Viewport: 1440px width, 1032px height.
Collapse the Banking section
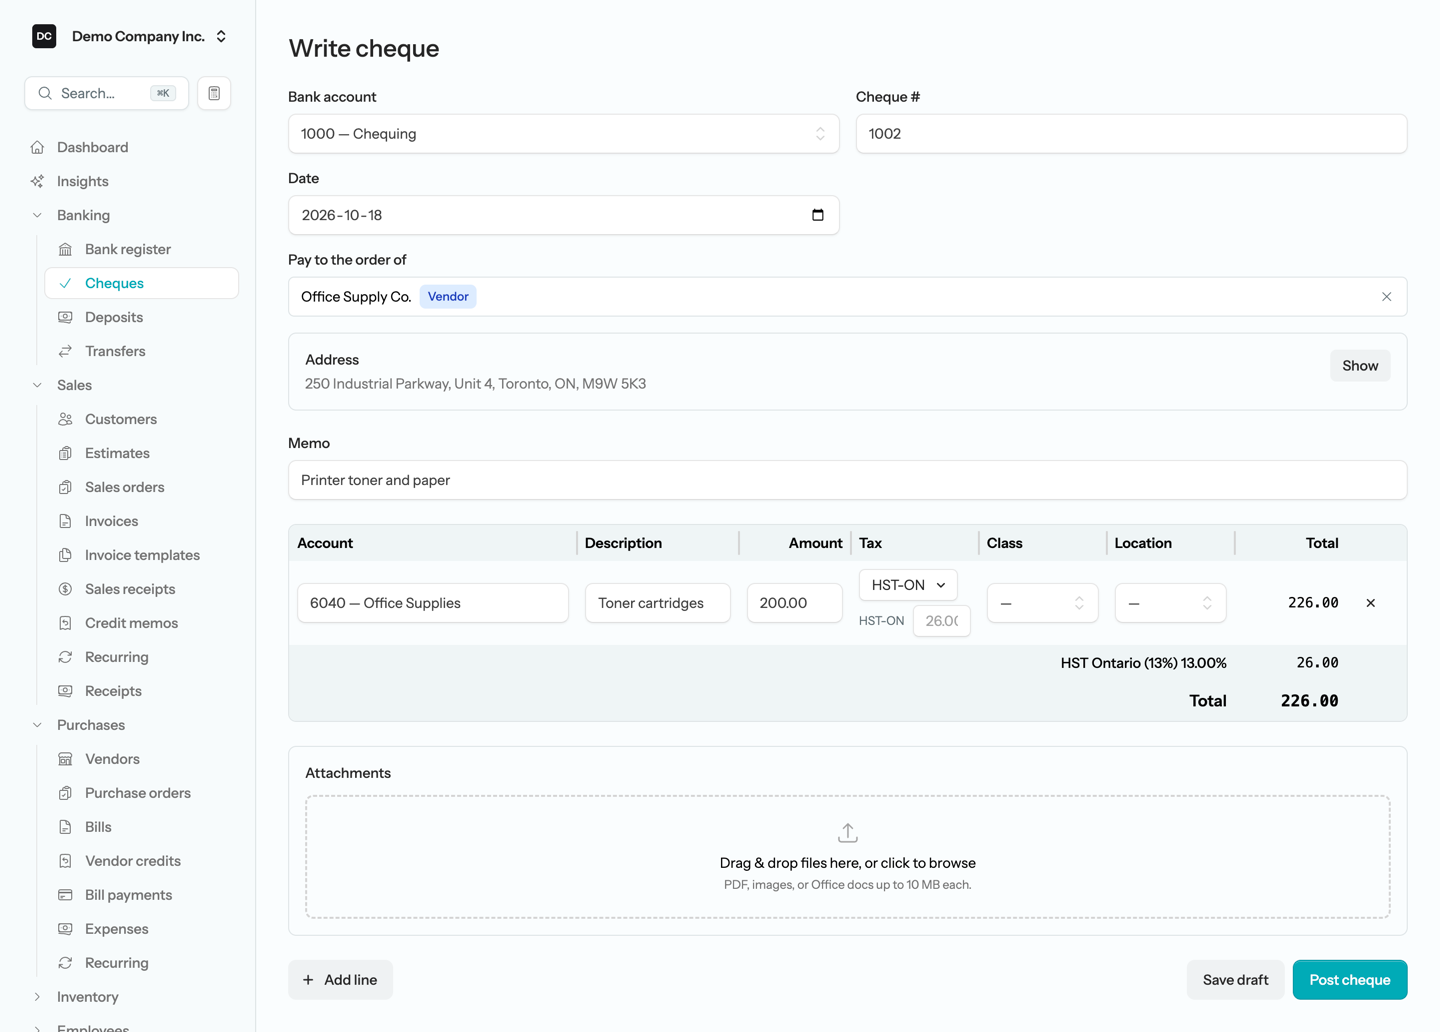37,215
